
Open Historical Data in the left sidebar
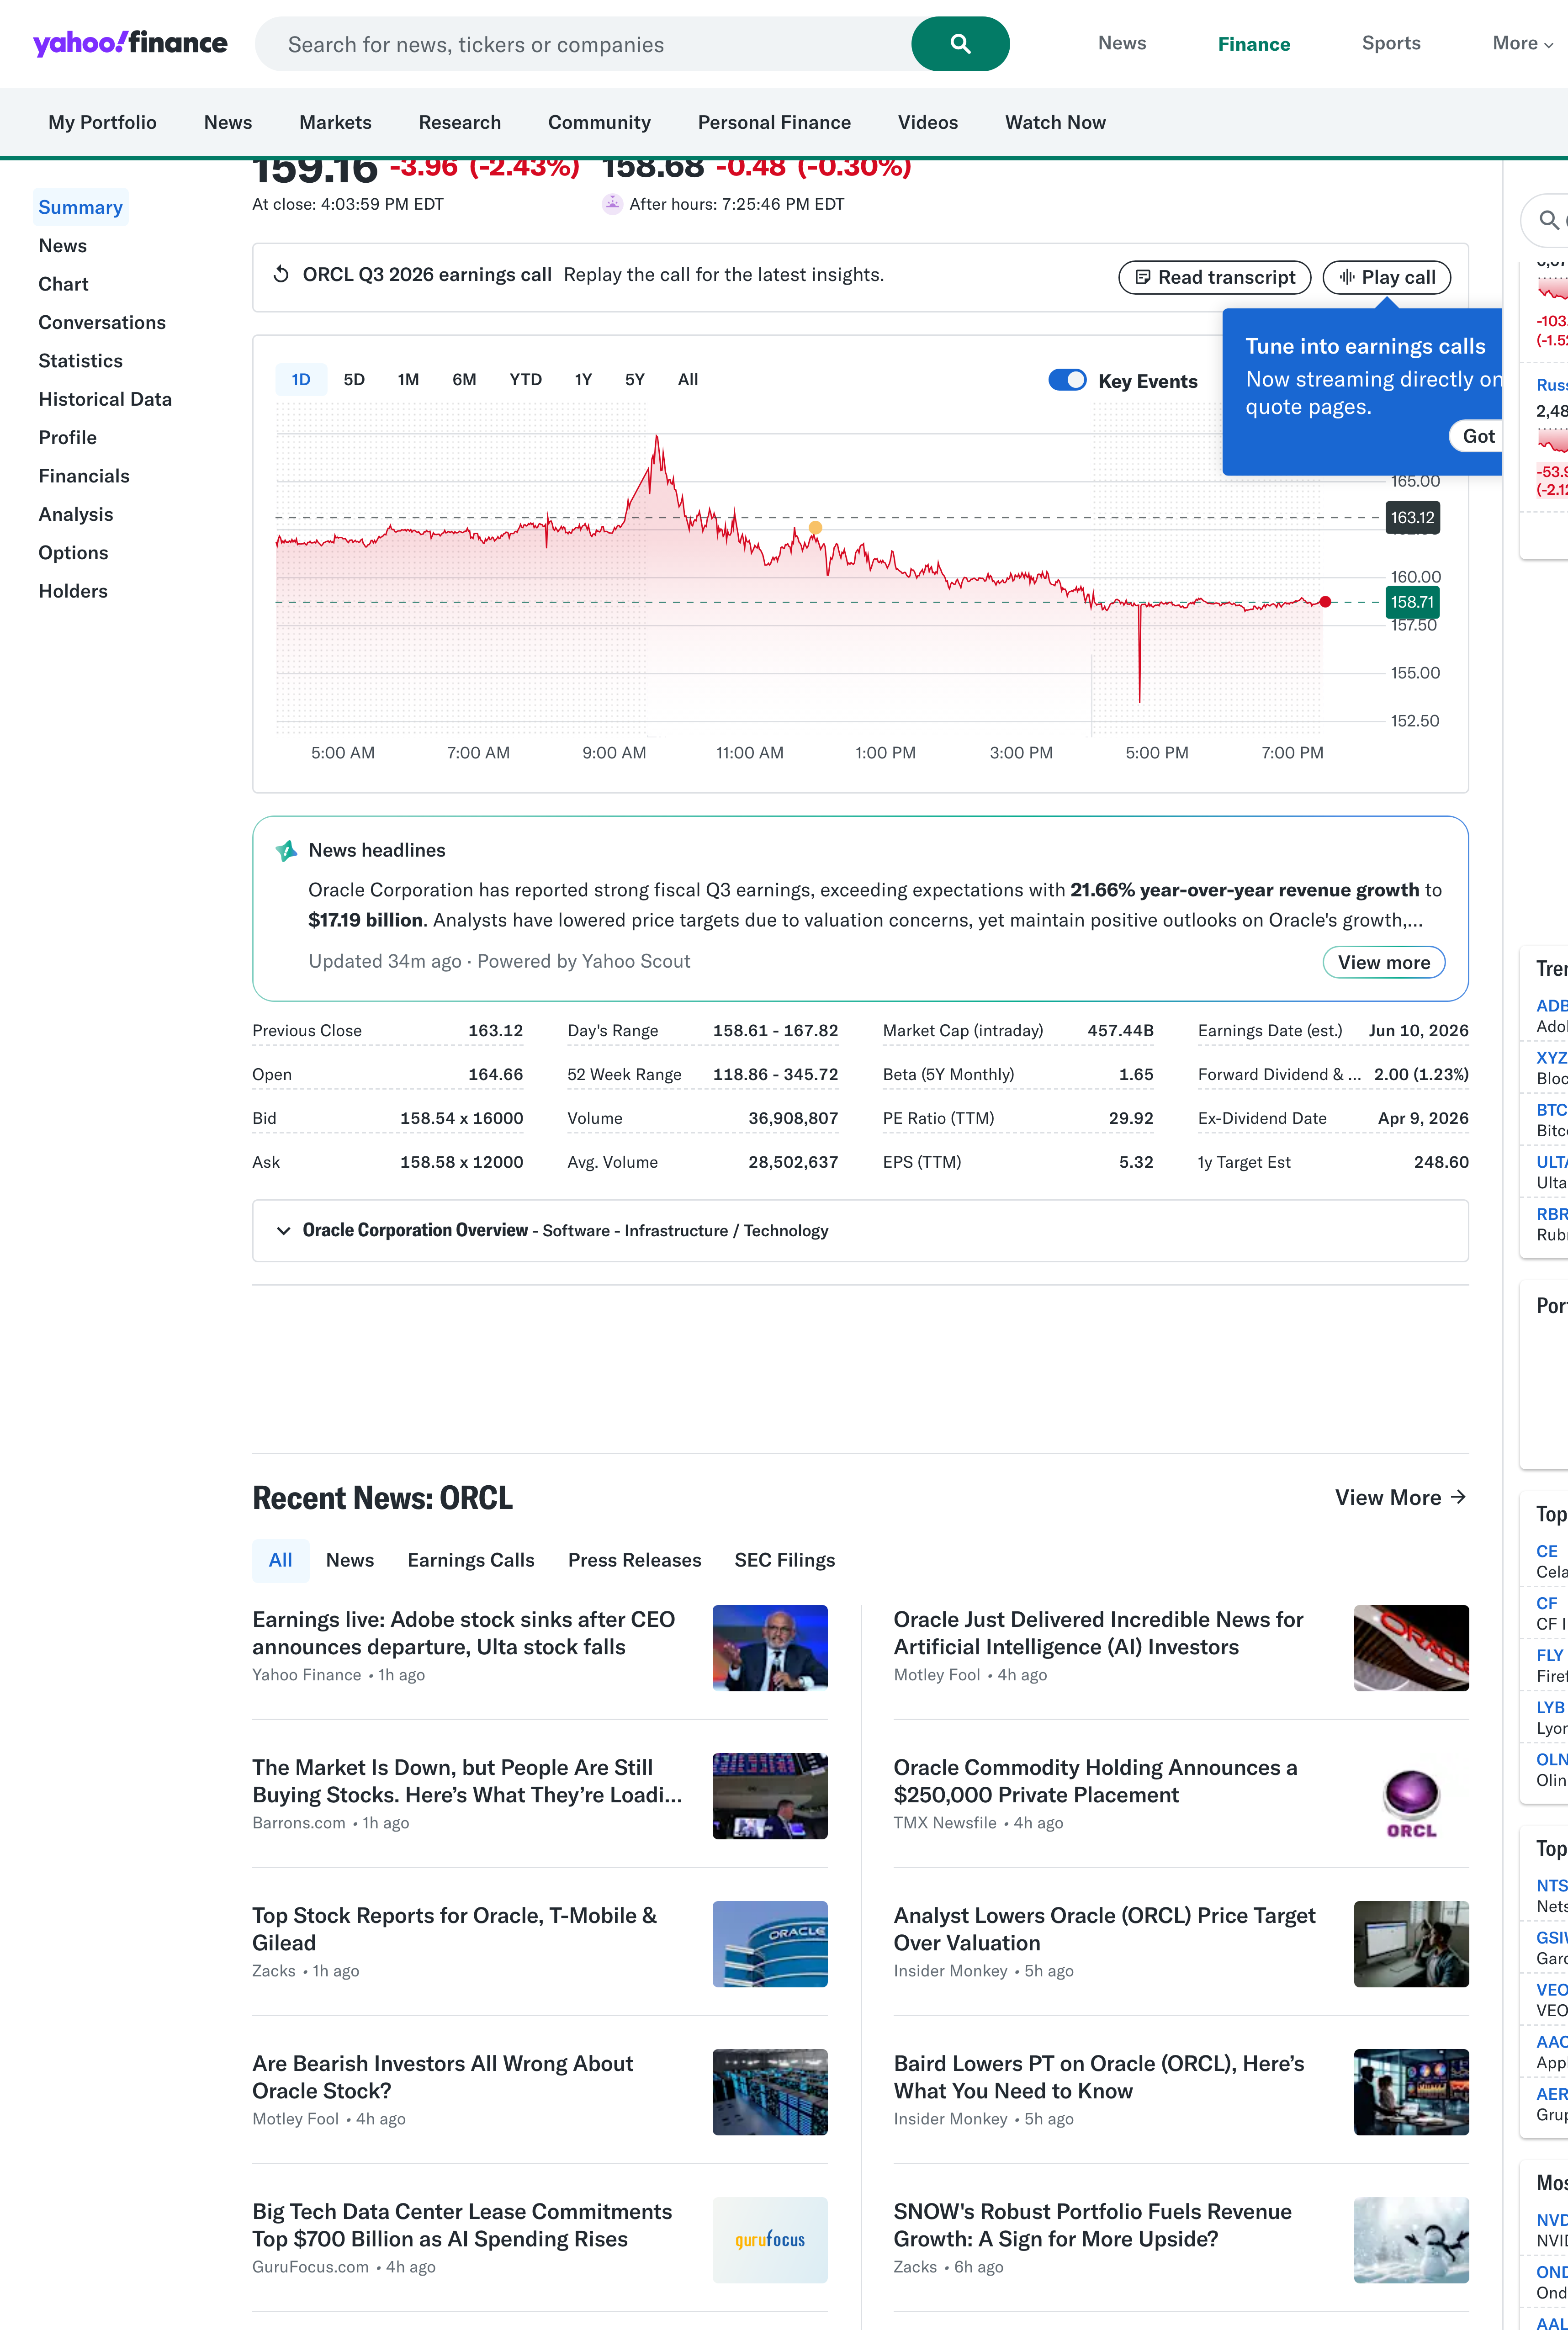pos(105,399)
